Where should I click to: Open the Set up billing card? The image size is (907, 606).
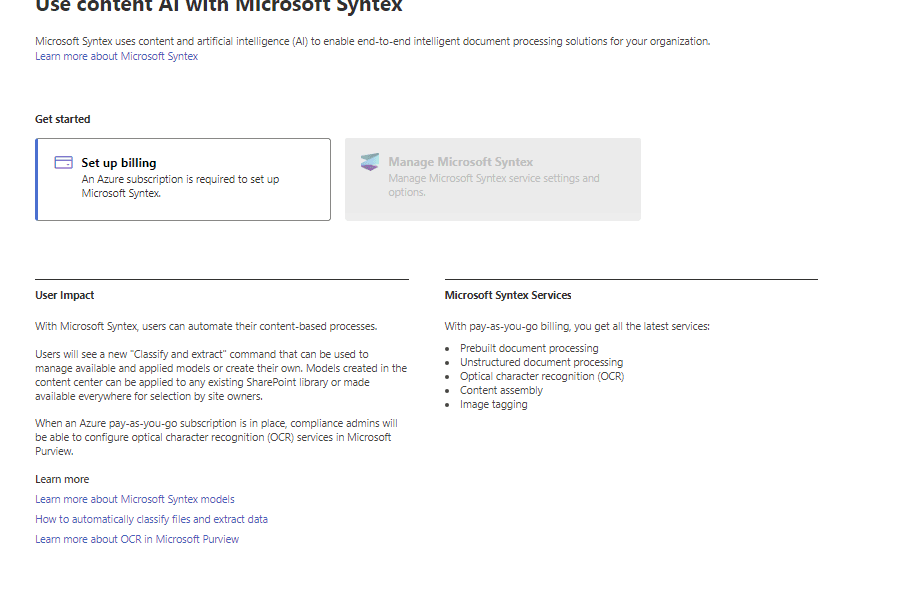[x=183, y=179]
